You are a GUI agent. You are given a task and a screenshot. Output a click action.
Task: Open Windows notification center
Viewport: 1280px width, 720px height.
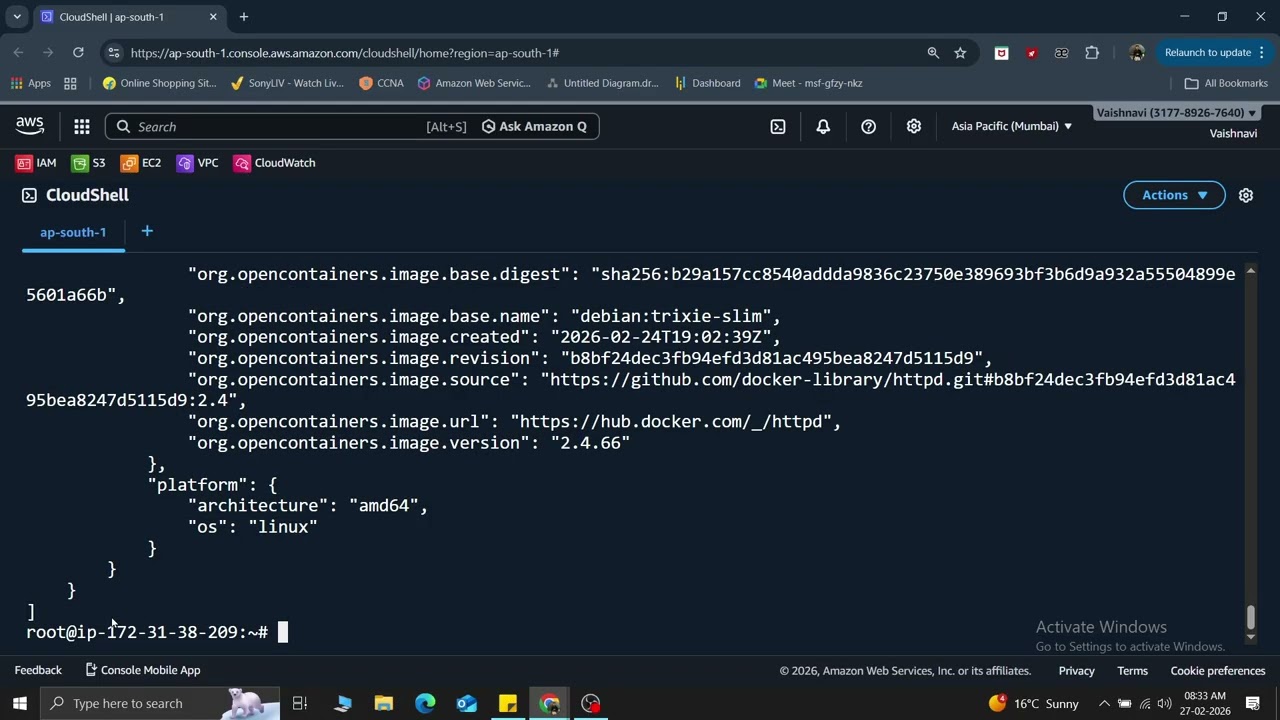[1253, 703]
